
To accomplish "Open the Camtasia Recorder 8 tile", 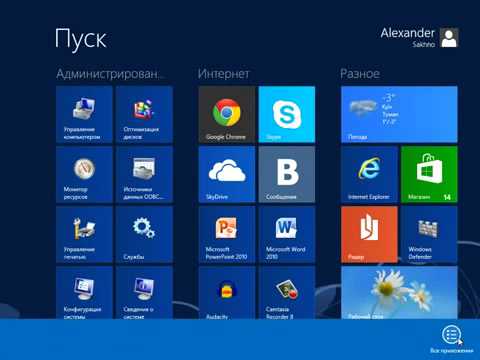I will tap(287, 293).
